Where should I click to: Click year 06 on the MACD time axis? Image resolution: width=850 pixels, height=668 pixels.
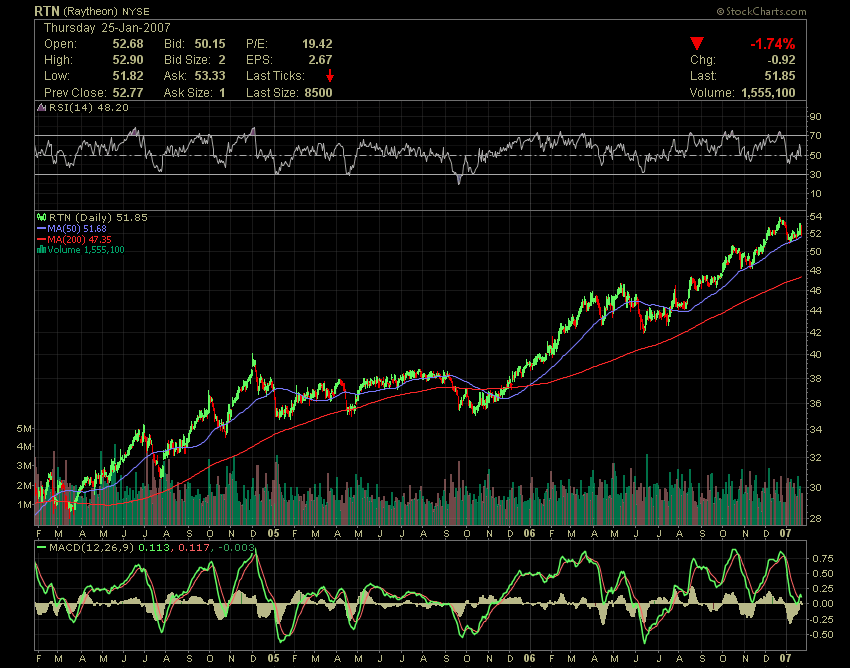pyautogui.click(x=529, y=659)
